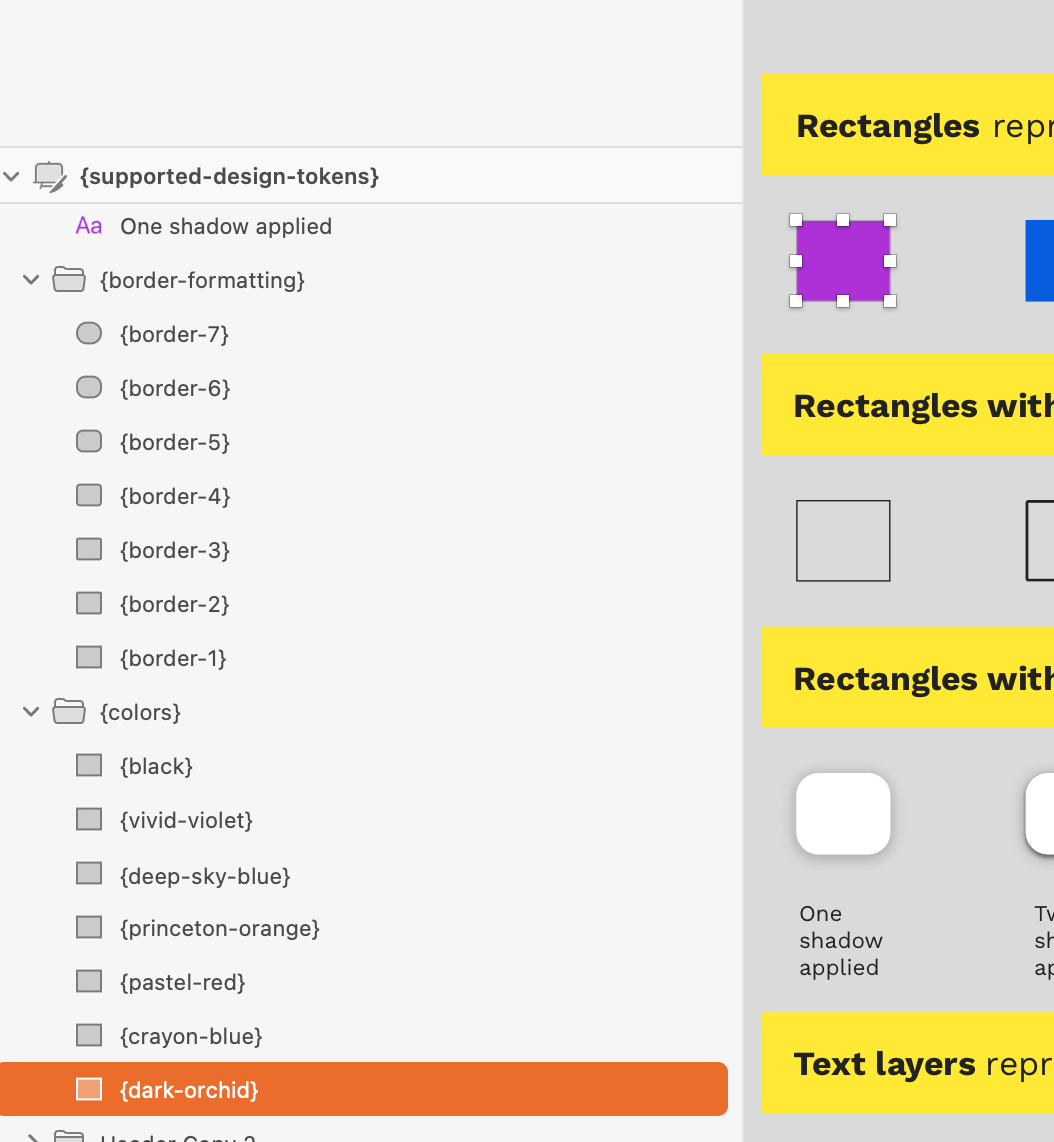Click the folder icon of {colors} group
This screenshot has height=1142, width=1054.
[x=69, y=712]
